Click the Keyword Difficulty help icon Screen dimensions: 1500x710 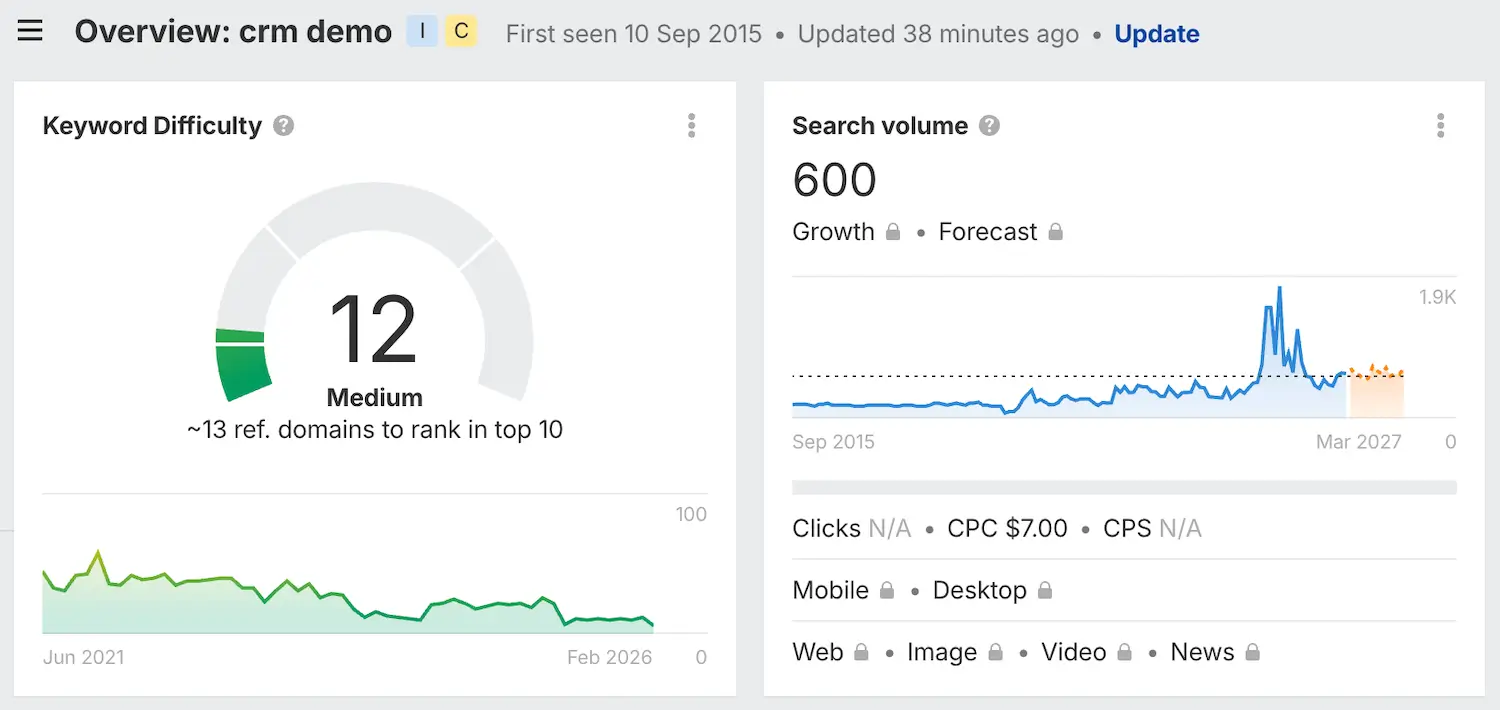click(x=284, y=126)
